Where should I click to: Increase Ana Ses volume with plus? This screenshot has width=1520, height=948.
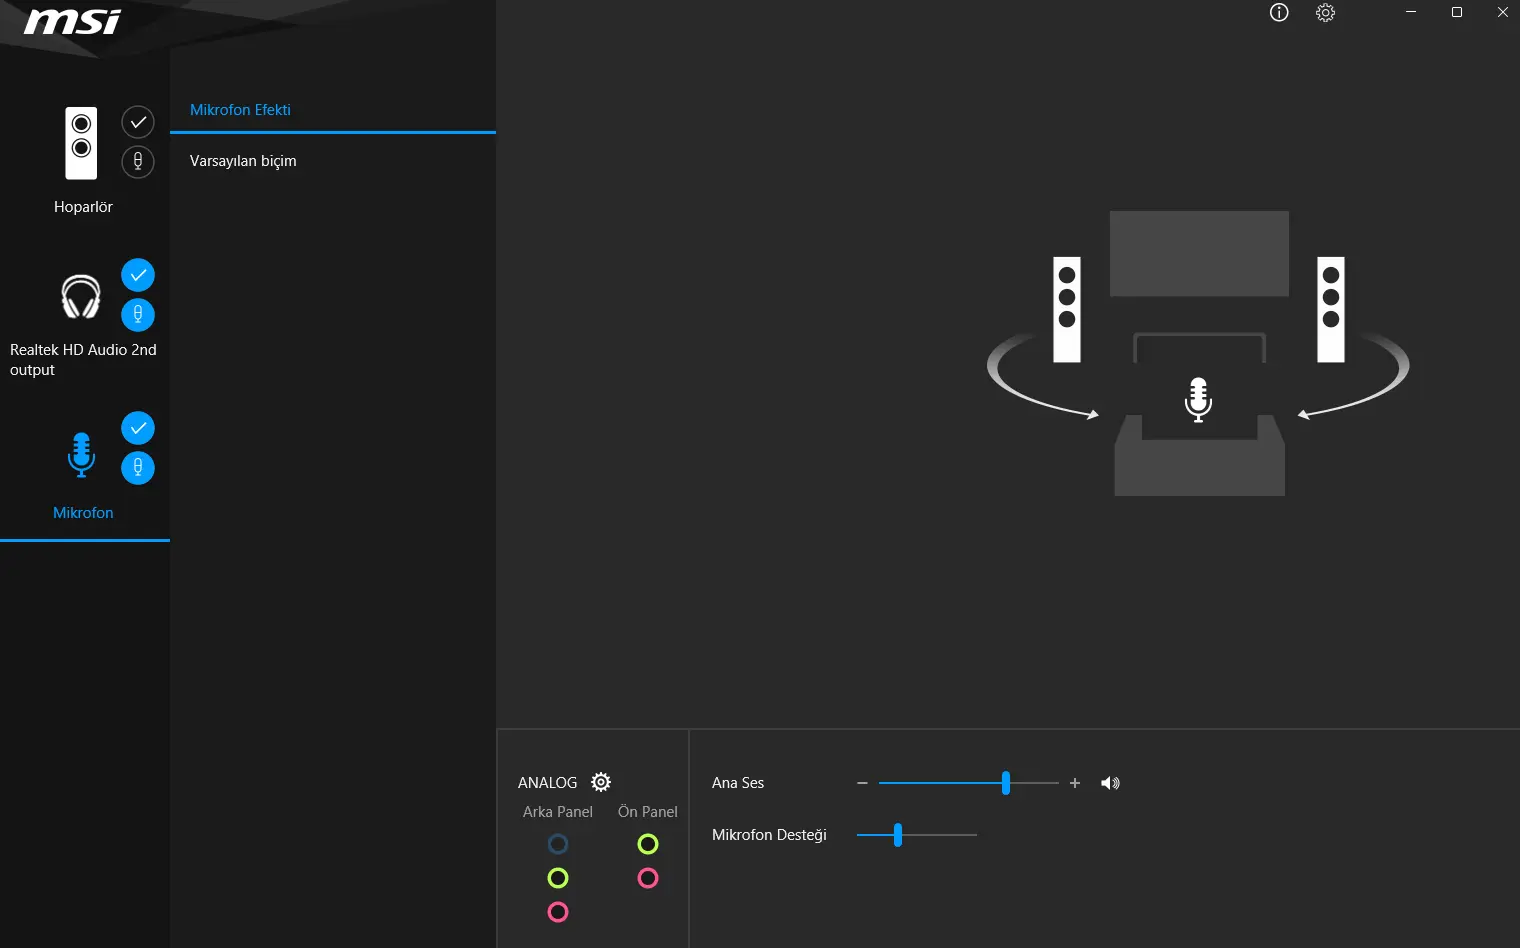pyautogui.click(x=1075, y=783)
